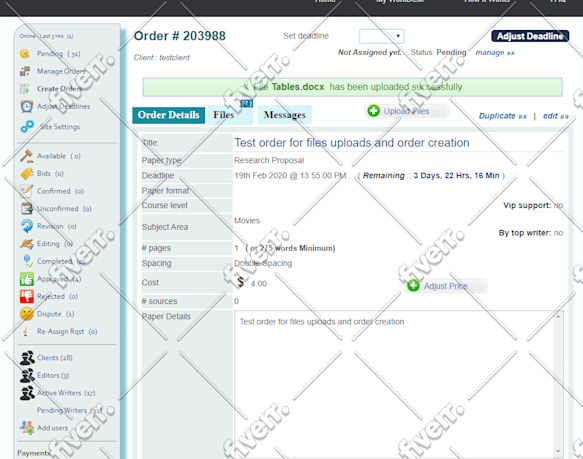Click the Rejected thumbs-down icon

coord(27,296)
